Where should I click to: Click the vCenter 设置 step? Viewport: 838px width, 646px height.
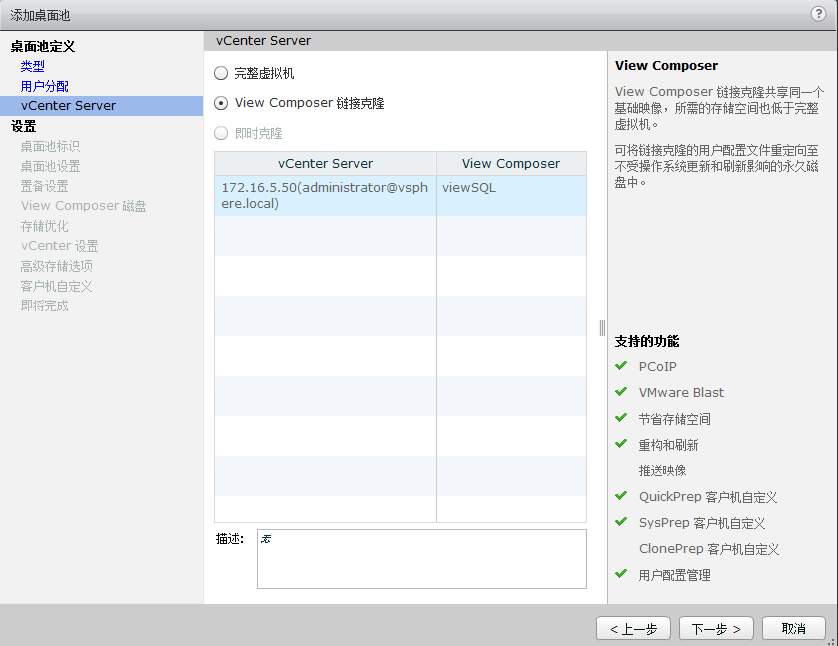tap(59, 246)
